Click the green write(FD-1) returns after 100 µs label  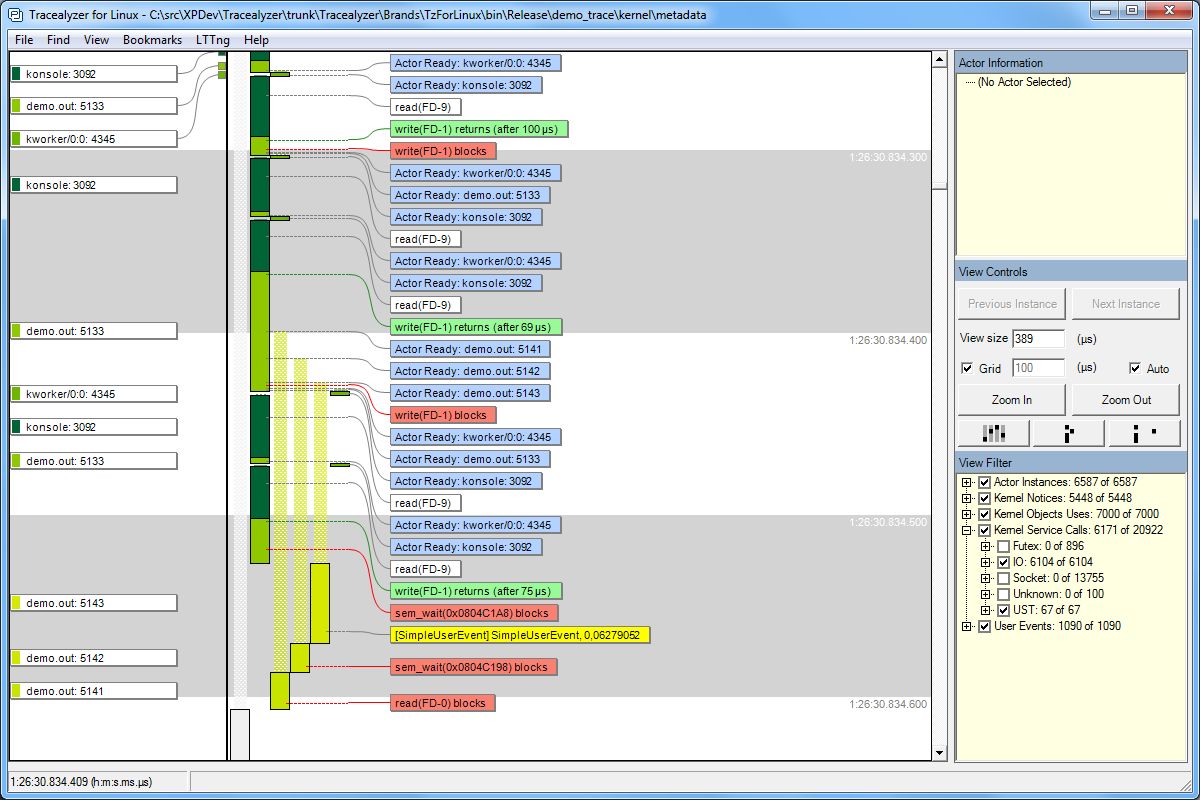pyautogui.click(x=480, y=129)
